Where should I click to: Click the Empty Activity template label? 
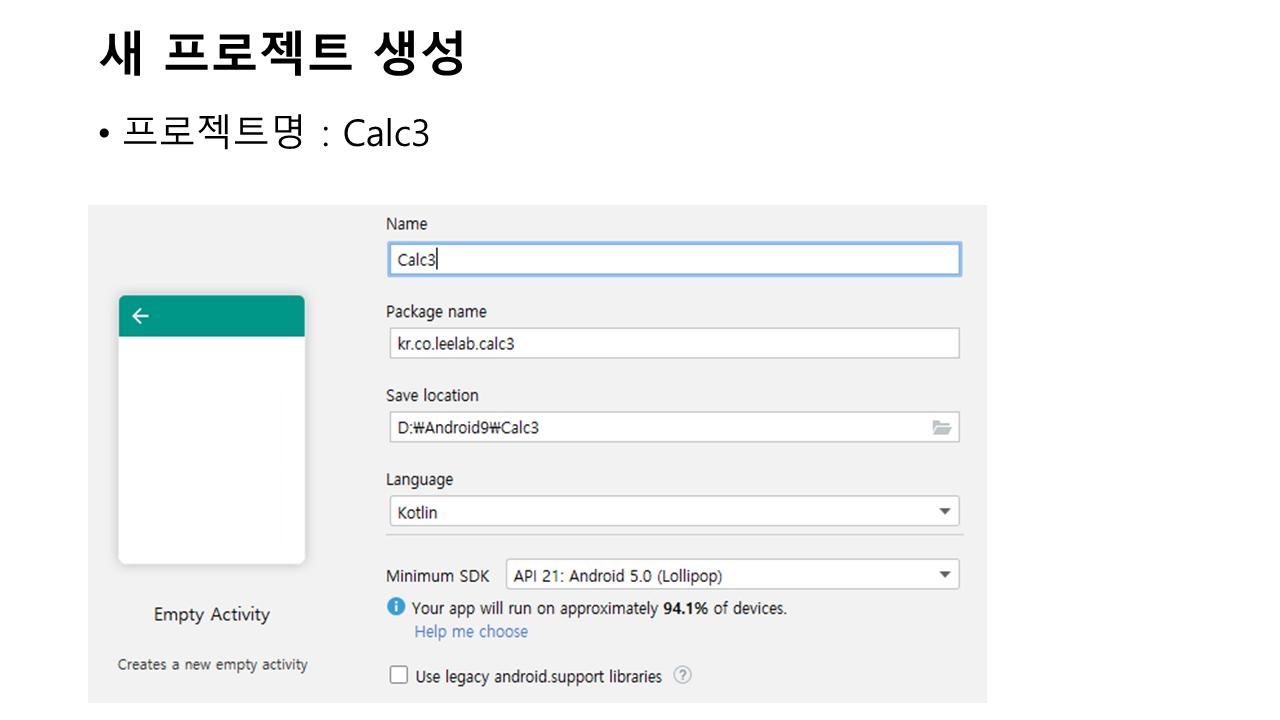(x=212, y=615)
